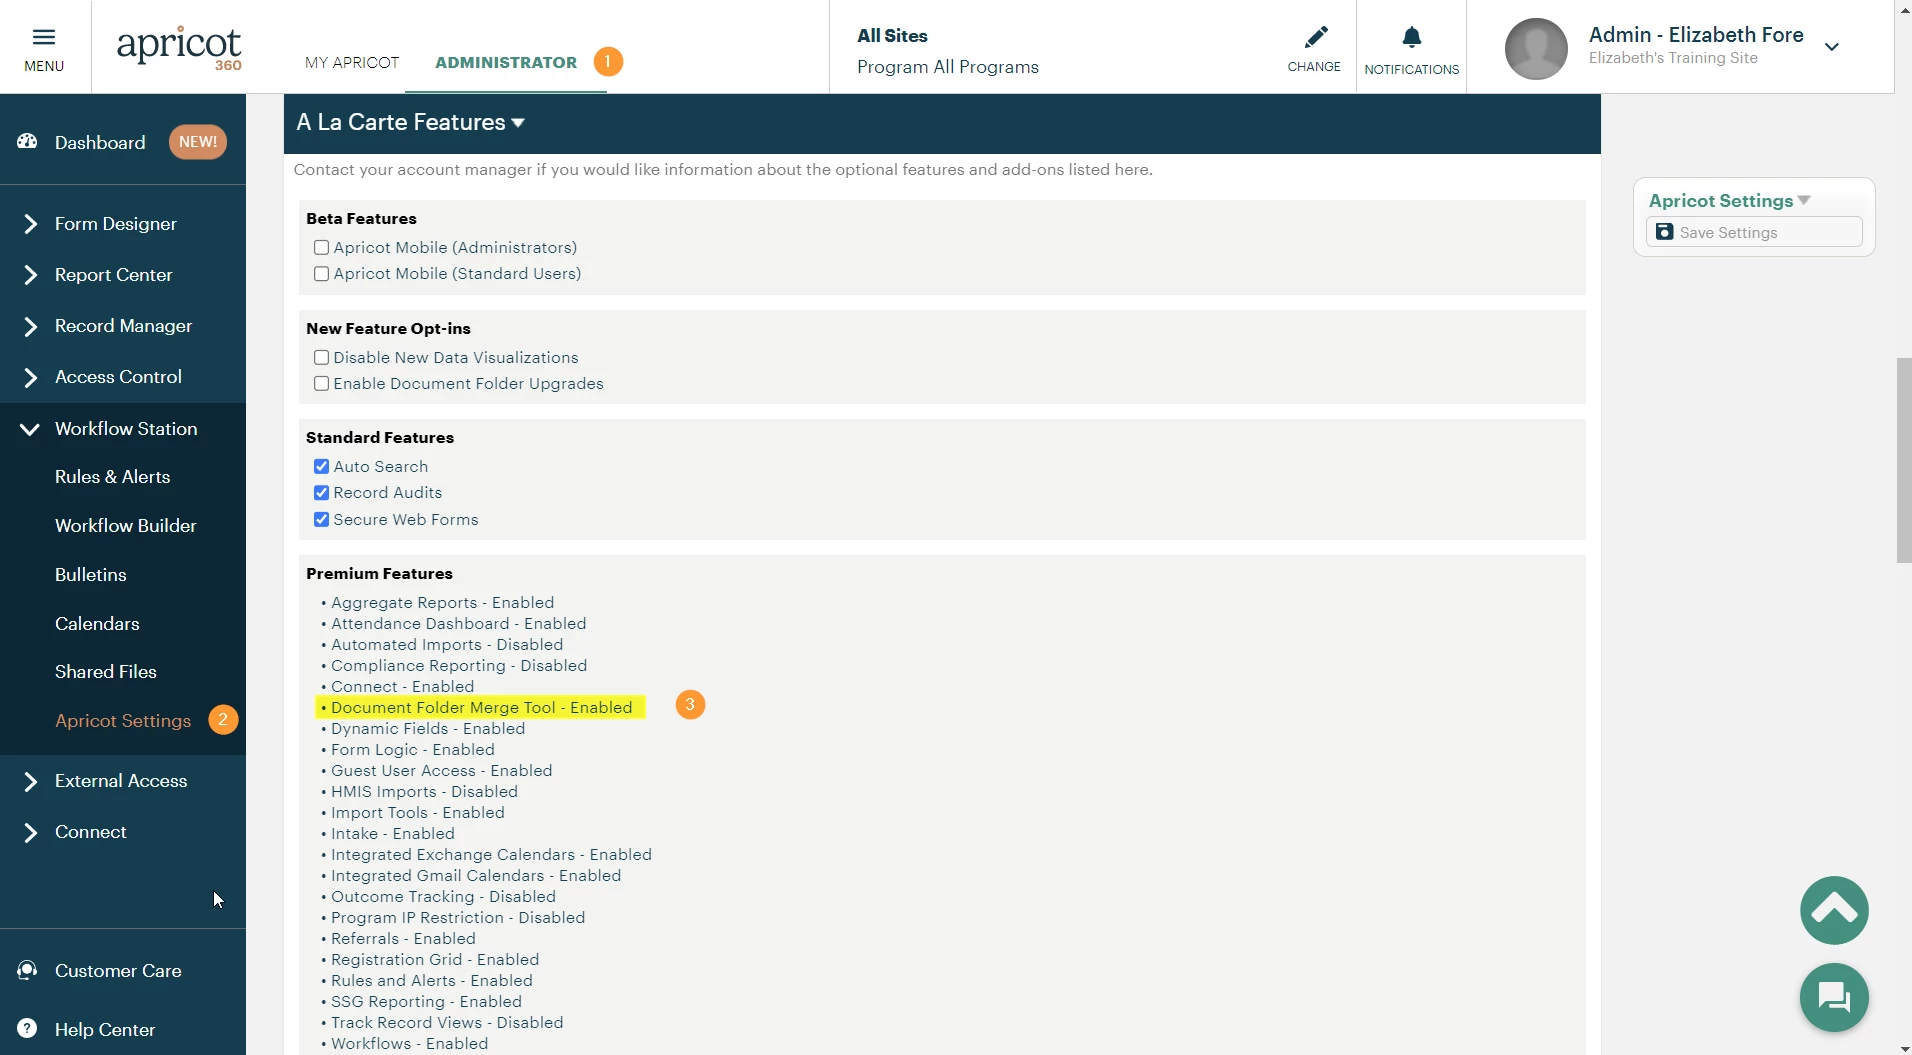The image size is (1912, 1055).
Task: Click Dynamic Fields - Enabled entry
Action: pos(428,729)
